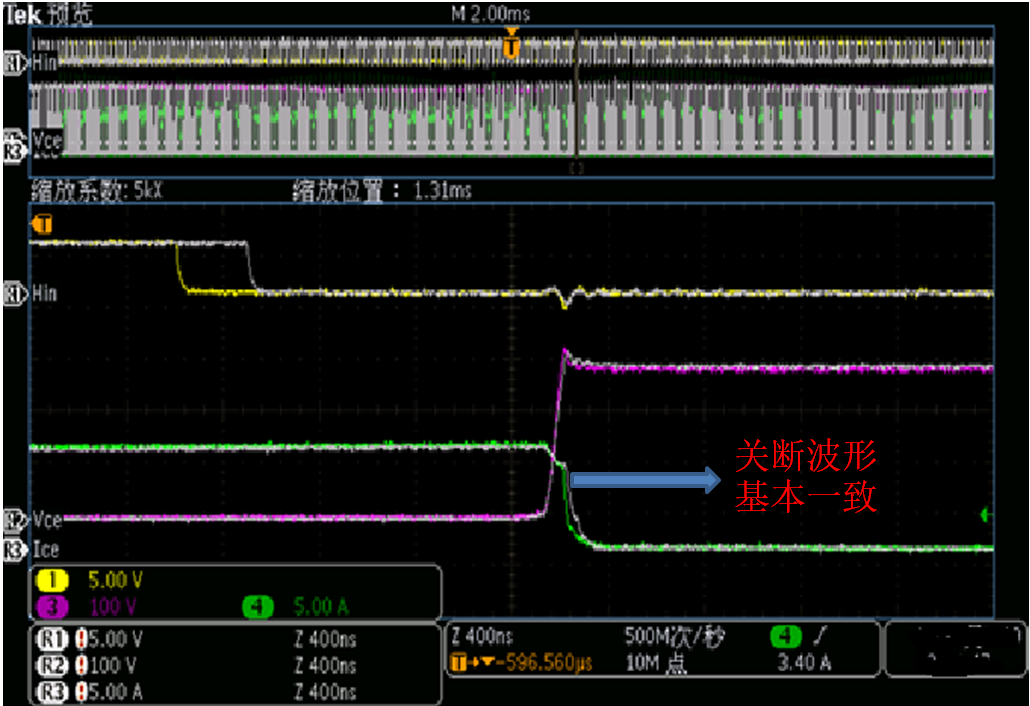Click the green trigger level arrow at right edge
This screenshot has height=706, width=1030.
(x=985, y=514)
